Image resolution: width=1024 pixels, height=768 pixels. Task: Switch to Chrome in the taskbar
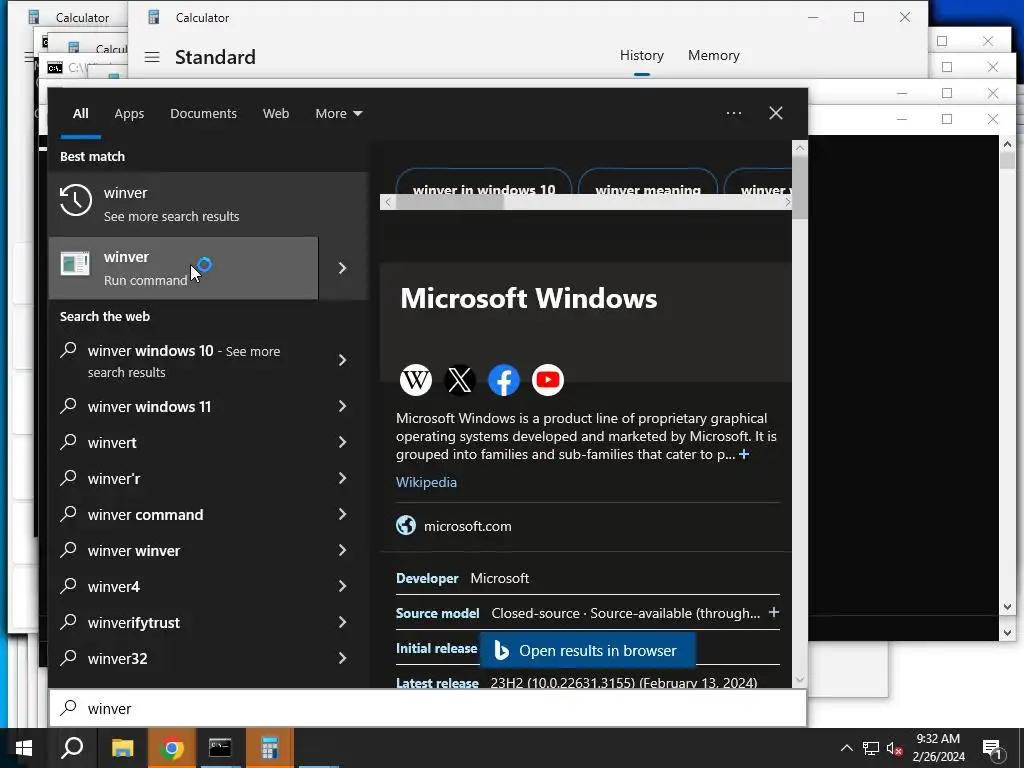tap(172, 748)
